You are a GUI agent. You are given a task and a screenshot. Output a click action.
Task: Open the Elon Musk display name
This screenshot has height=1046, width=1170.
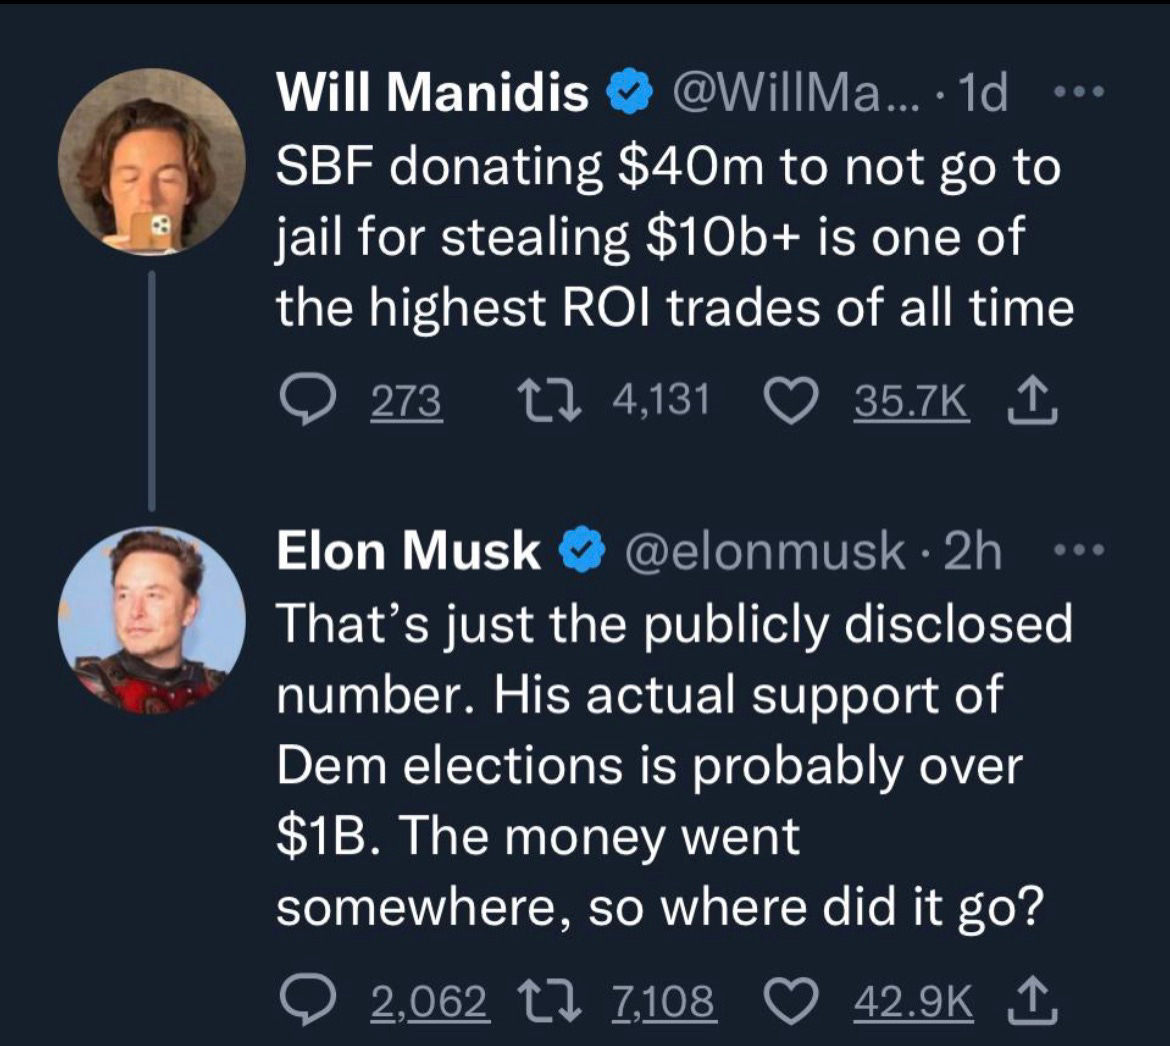click(408, 552)
